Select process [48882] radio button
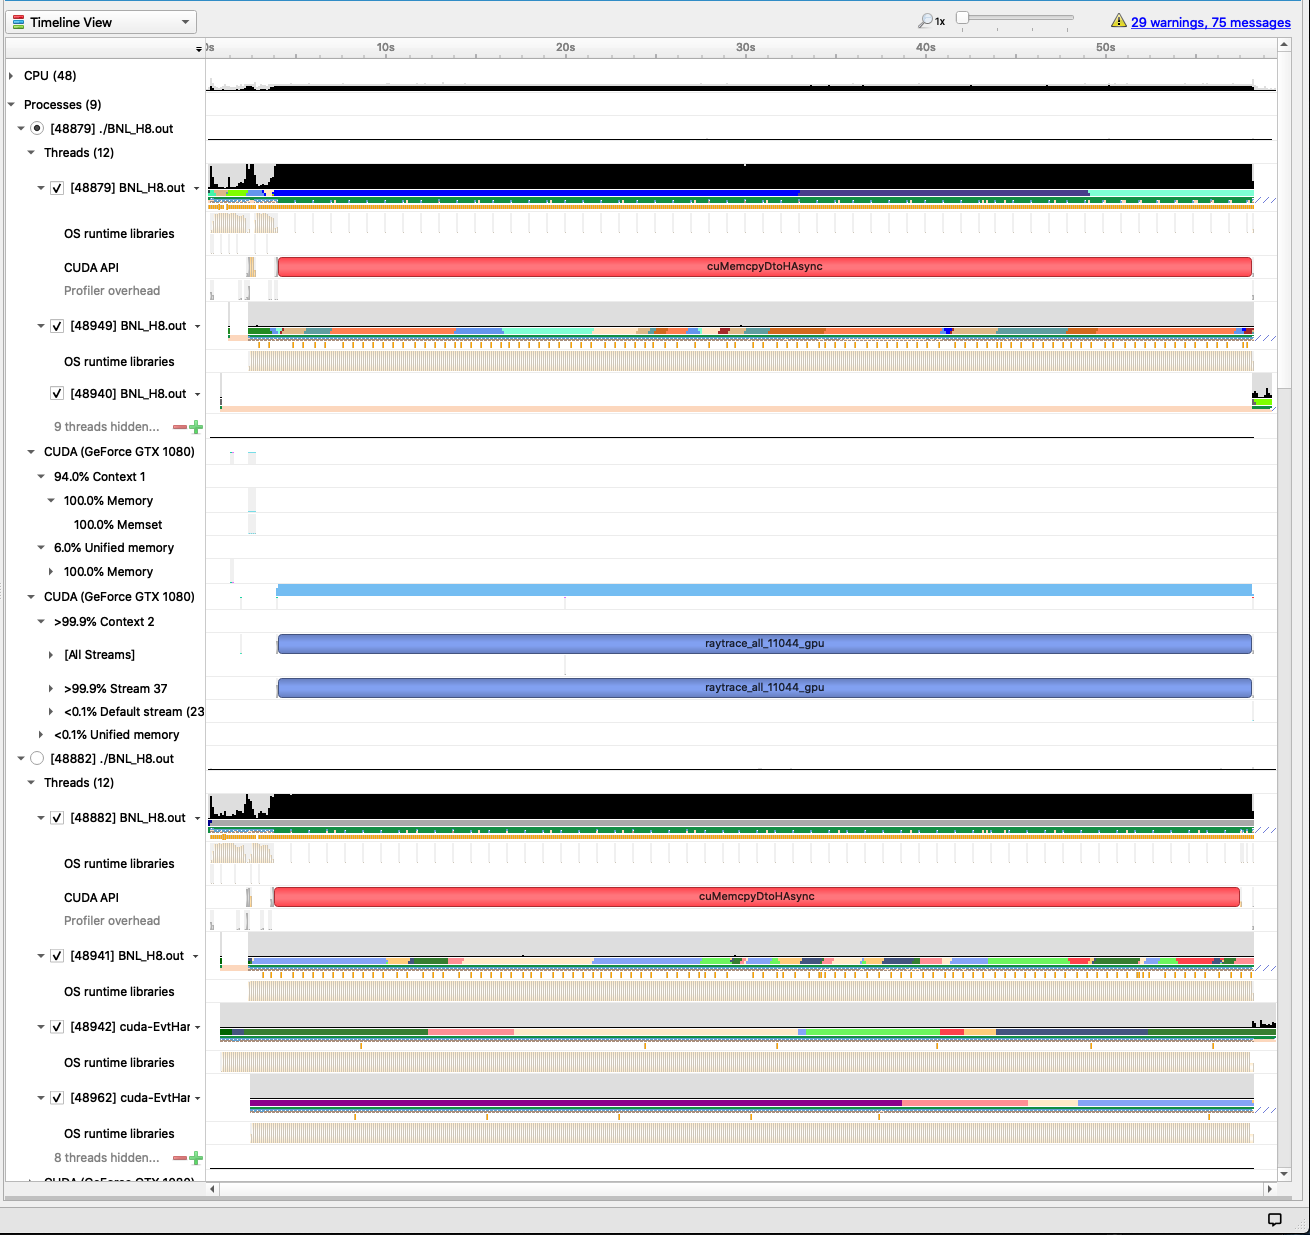The image size is (1310, 1235). pyautogui.click(x=37, y=759)
